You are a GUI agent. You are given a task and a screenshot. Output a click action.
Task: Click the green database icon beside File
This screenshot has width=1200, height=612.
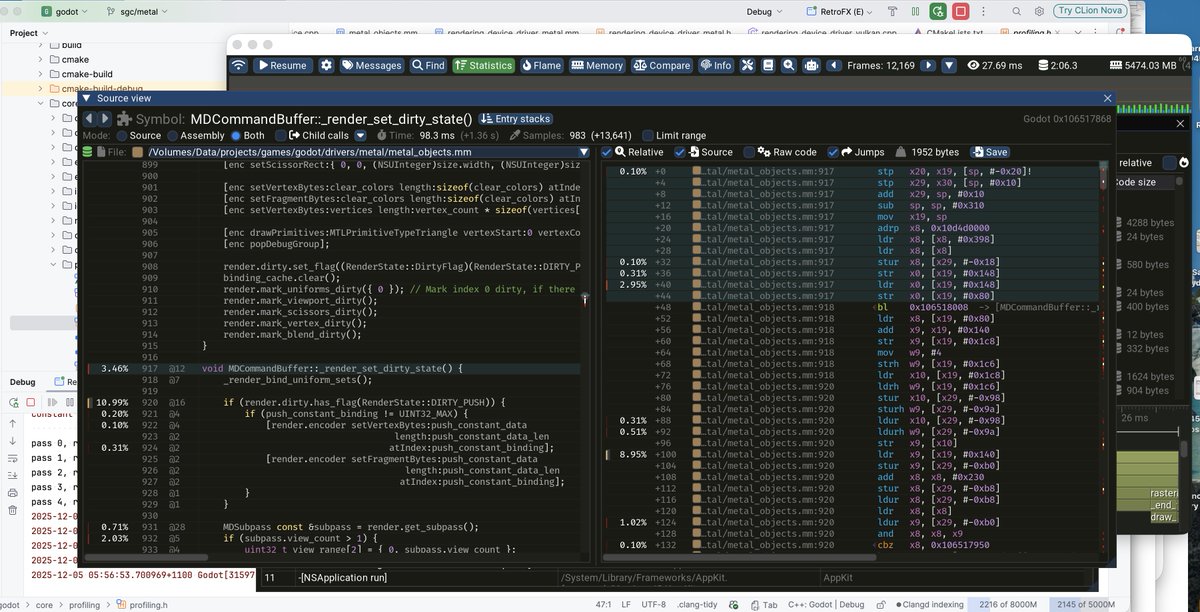point(87,152)
